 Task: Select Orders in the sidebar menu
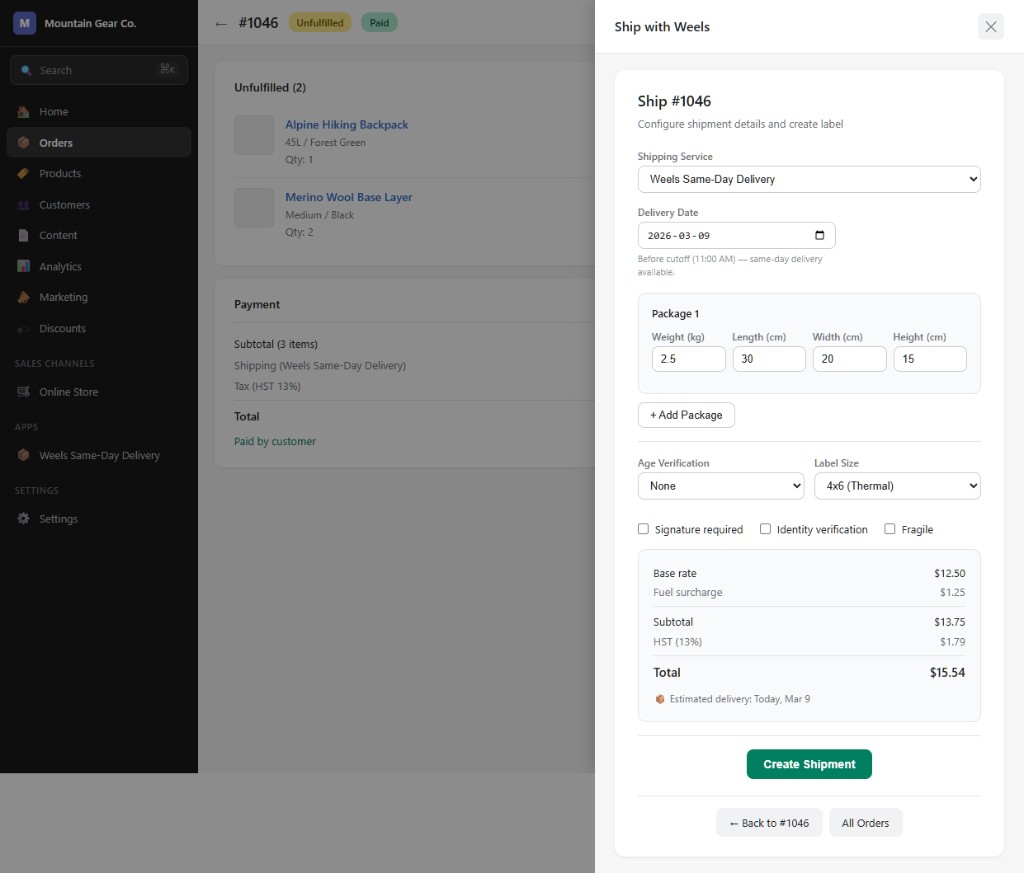pyautogui.click(x=25, y=142)
